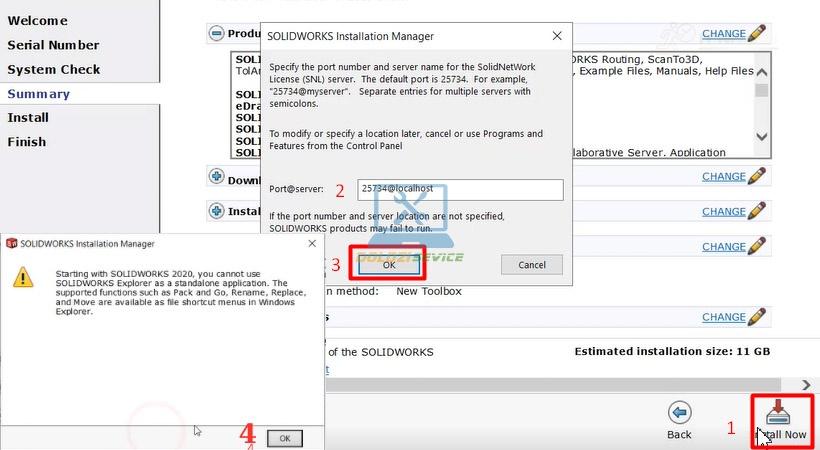Expand the Install section below Download
The image size is (820, 450).
216,211
